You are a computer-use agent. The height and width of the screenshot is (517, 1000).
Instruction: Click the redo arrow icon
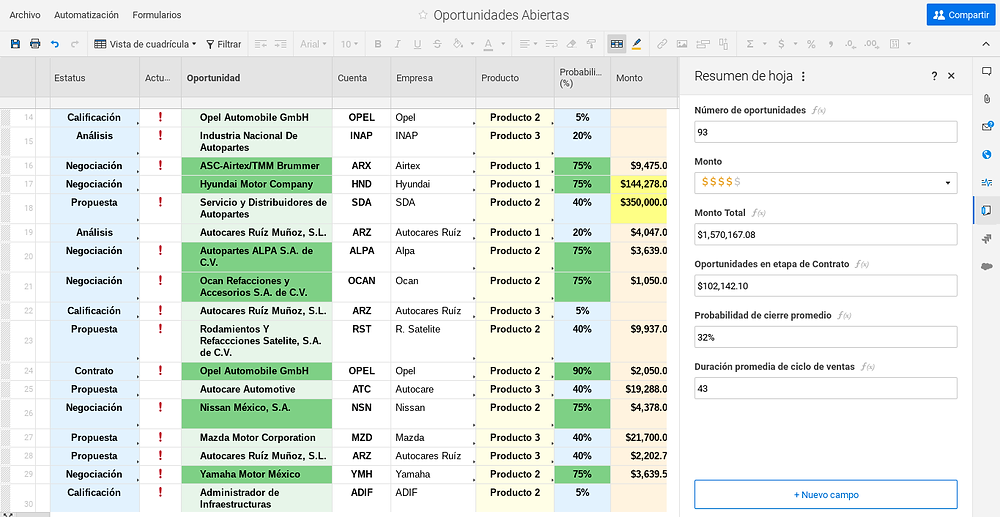coord(75,44)
